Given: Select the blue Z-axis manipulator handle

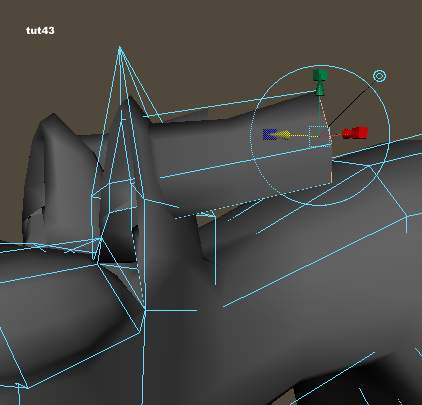Looking at the screenshot, I should [x=269, y=134].
